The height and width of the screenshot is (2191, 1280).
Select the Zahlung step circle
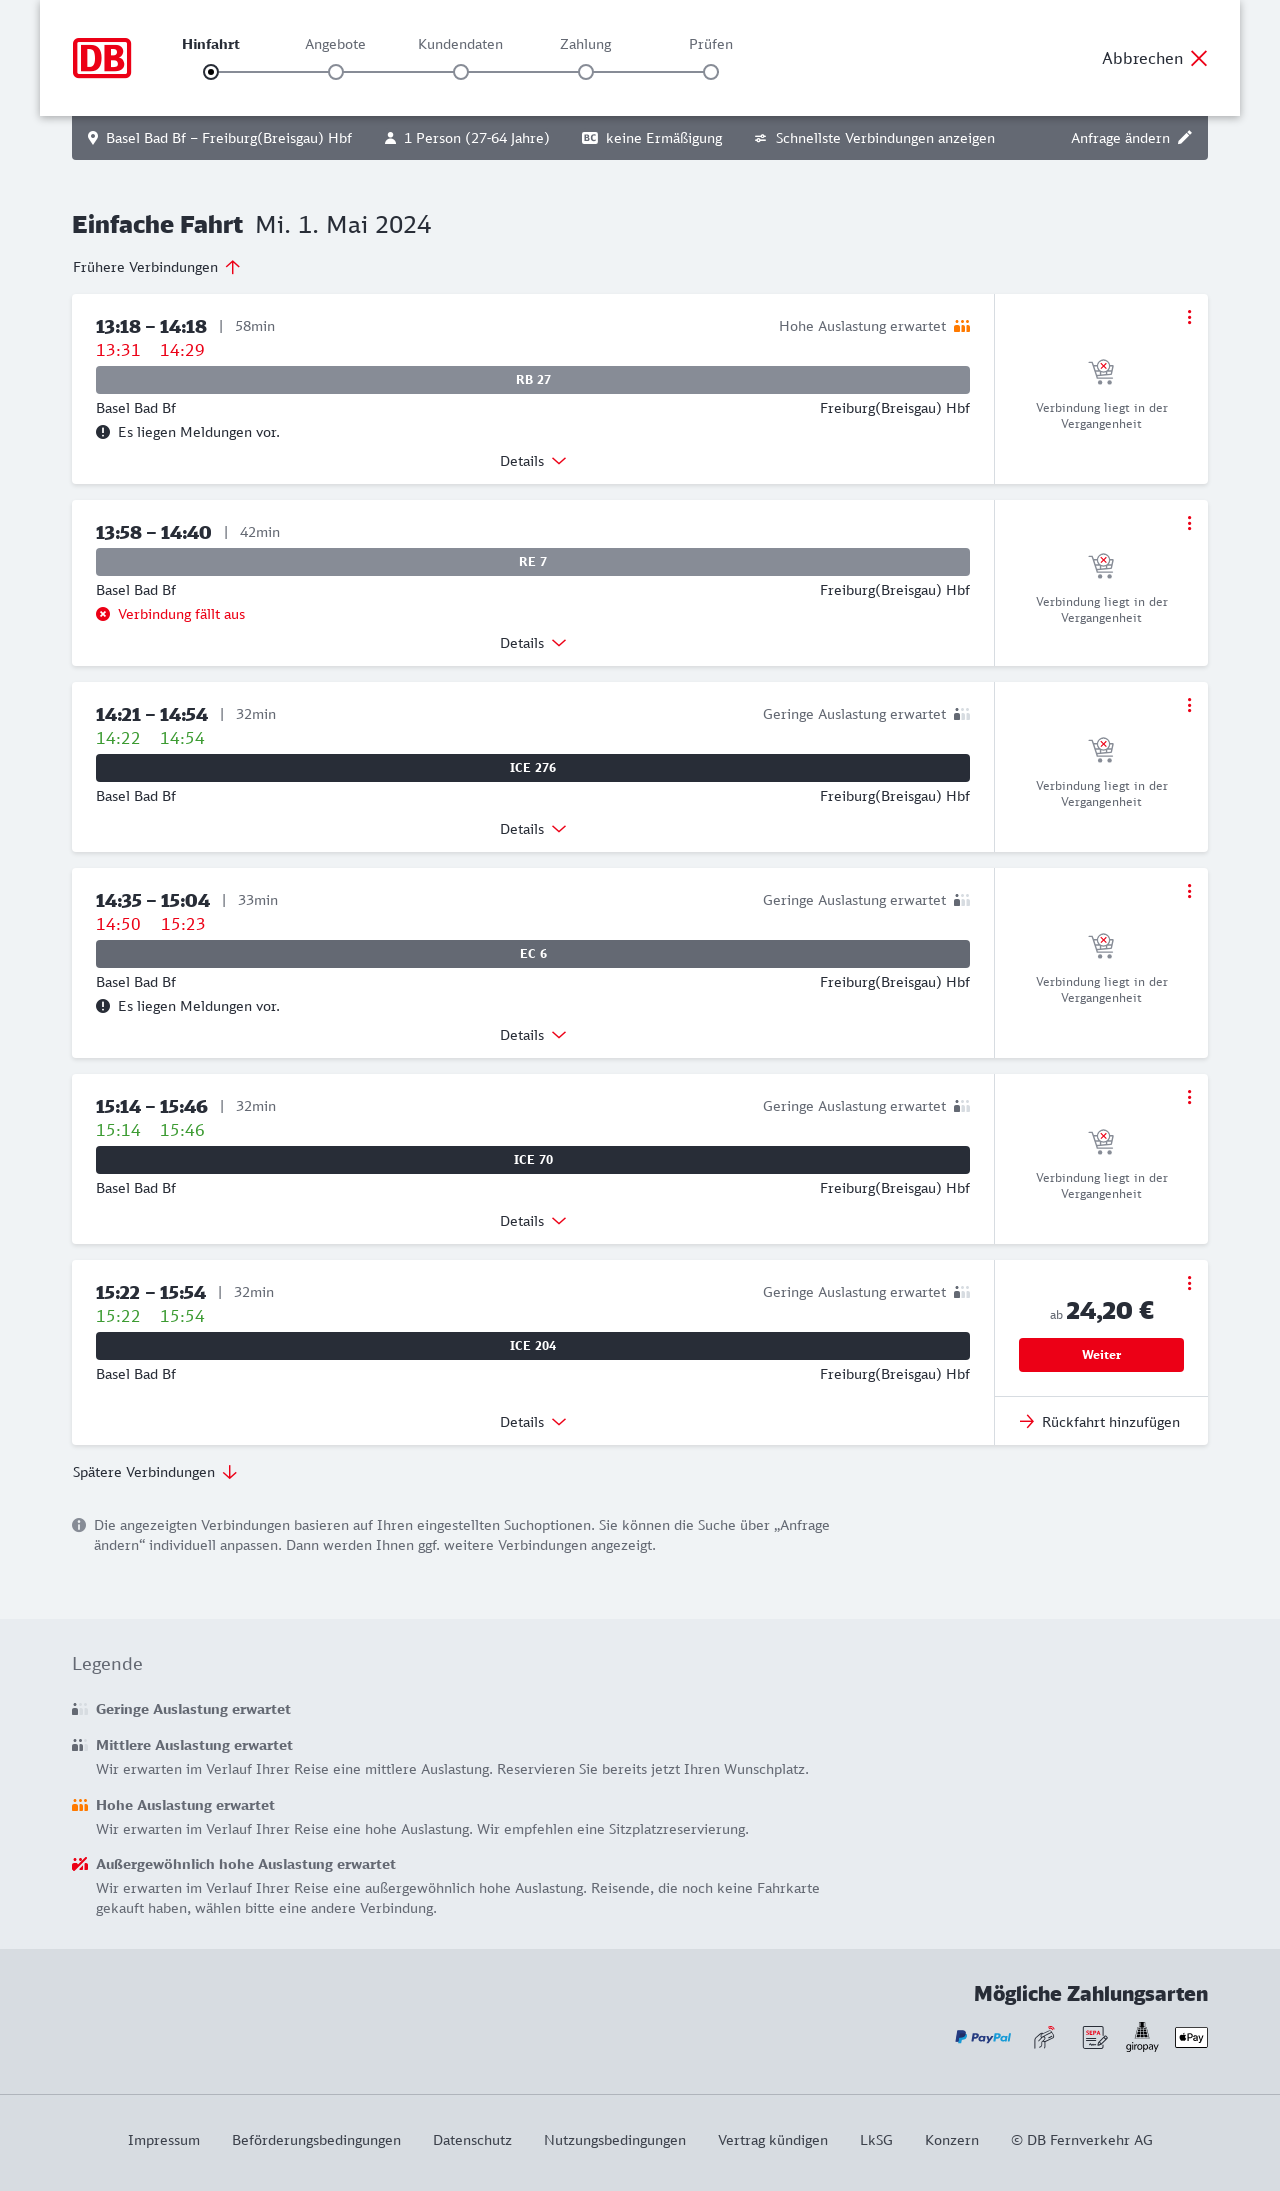(586, 72)
